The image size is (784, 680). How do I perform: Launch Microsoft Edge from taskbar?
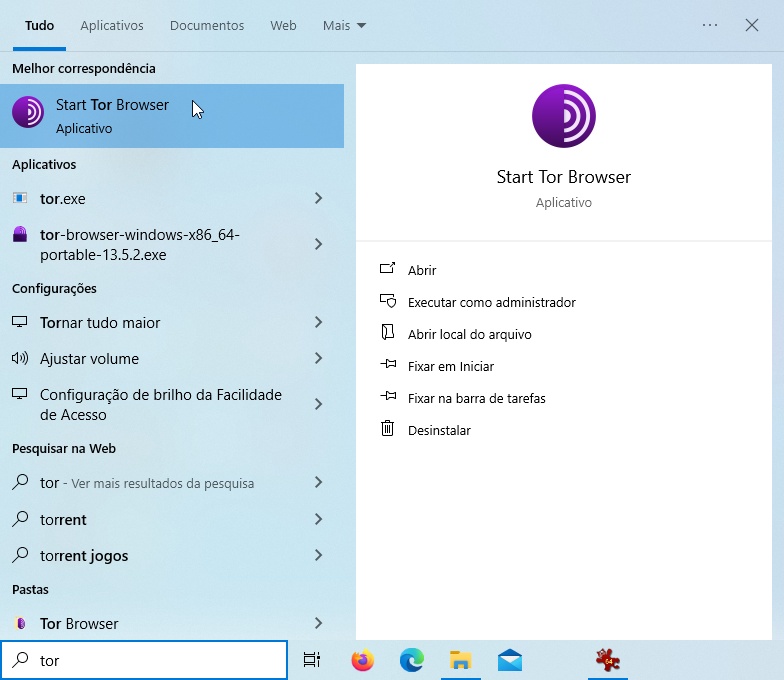(x=412, y=660)
